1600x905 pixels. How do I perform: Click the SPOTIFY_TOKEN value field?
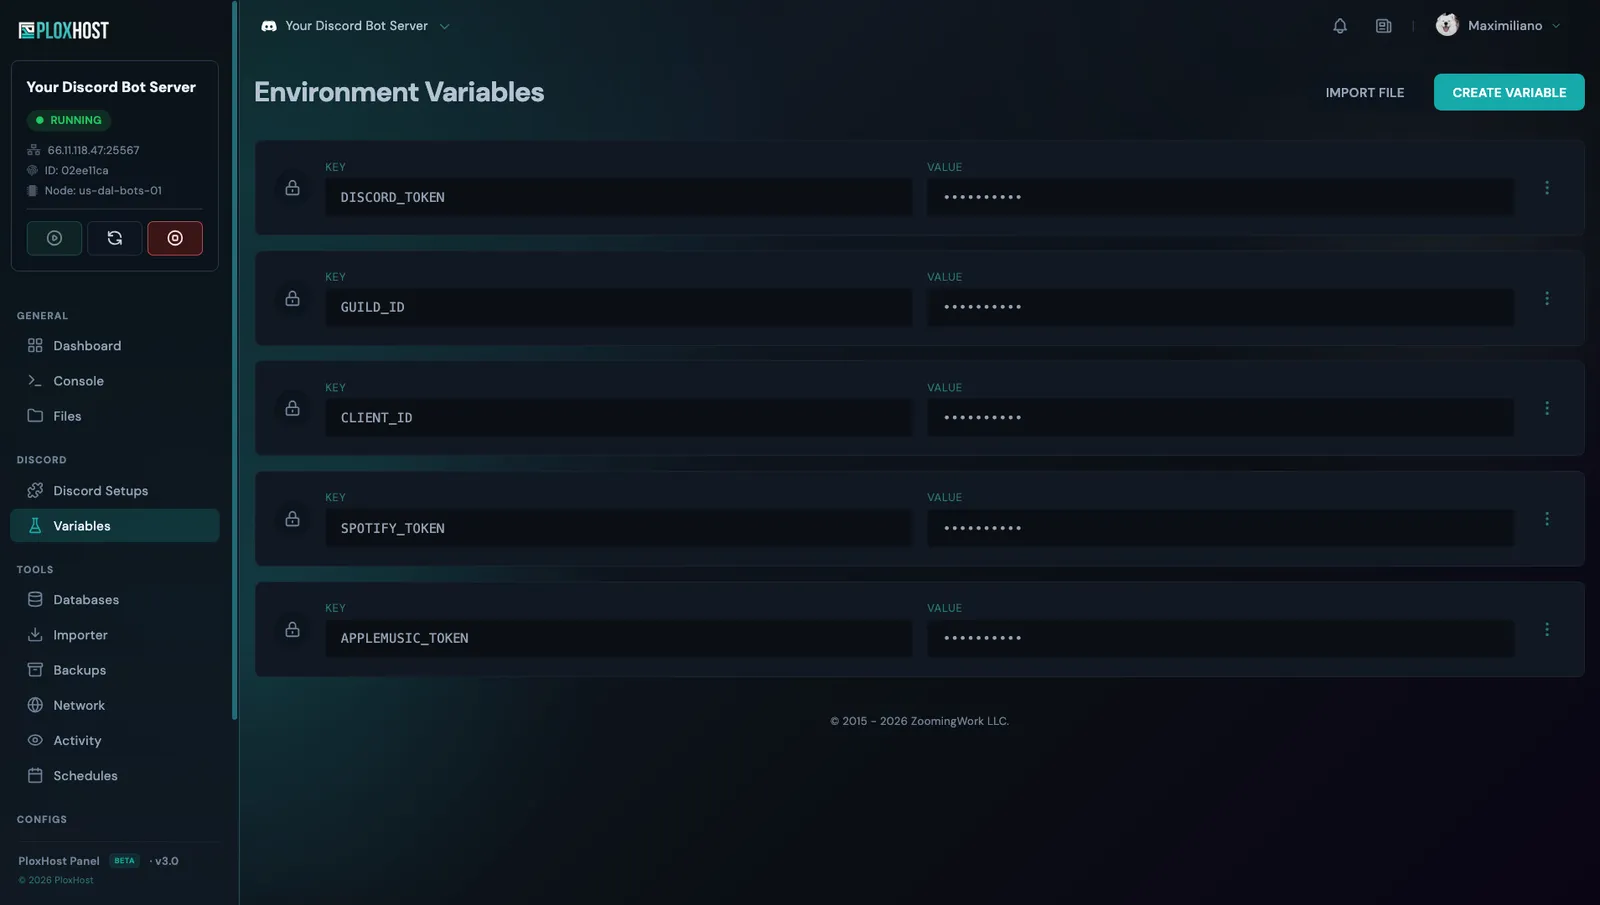[1220, 528]
